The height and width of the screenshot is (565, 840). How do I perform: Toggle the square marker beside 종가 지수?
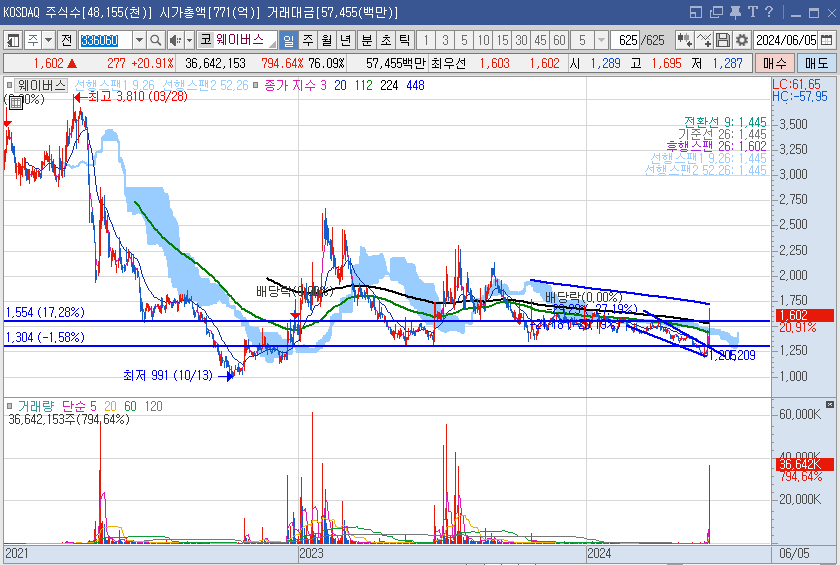[256, 85]
